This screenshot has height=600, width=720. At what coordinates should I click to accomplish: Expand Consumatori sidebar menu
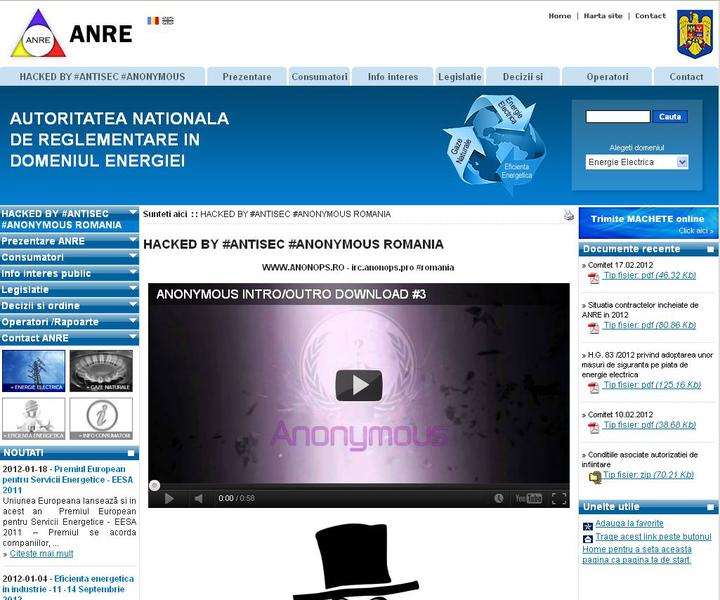coord(69,257)
